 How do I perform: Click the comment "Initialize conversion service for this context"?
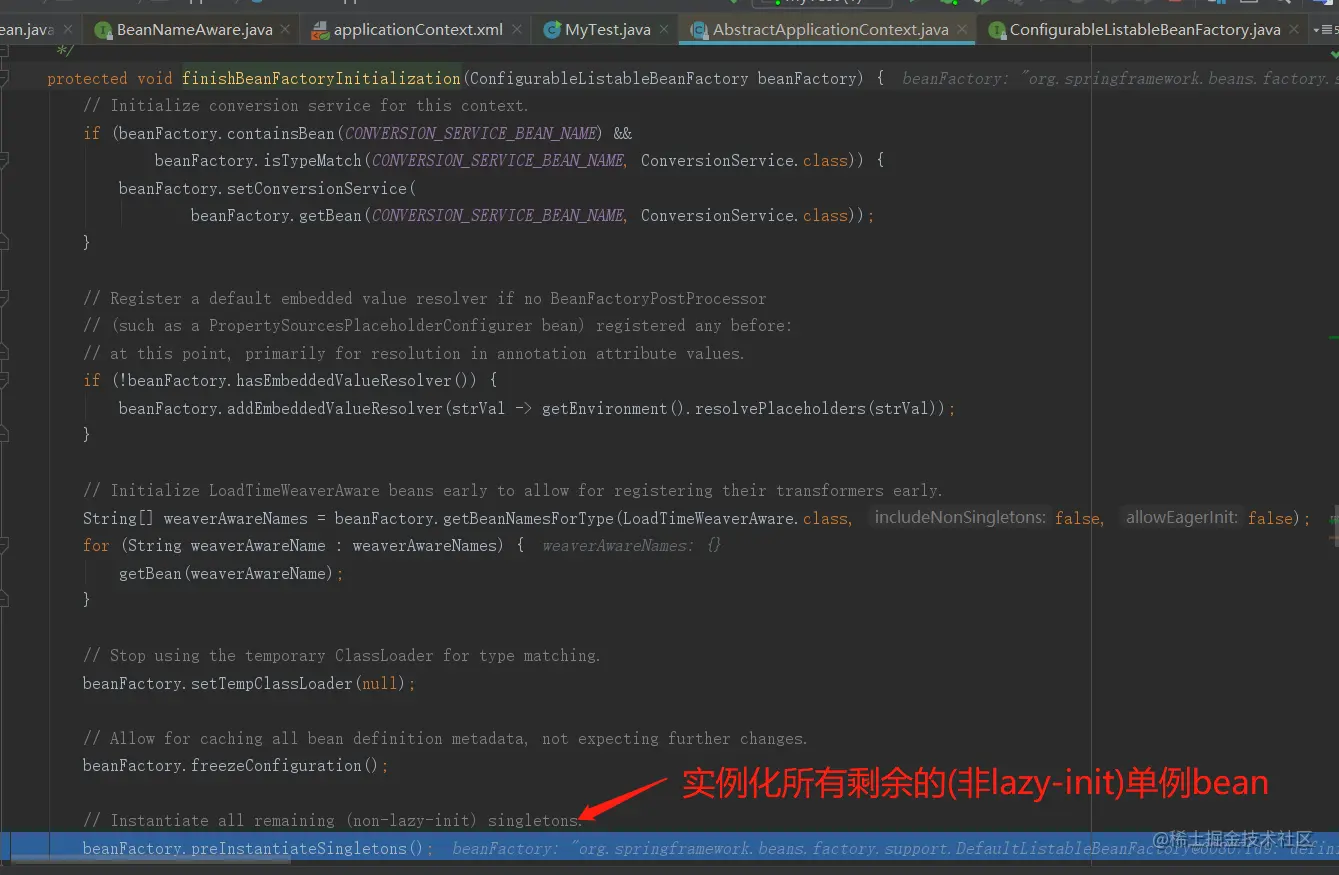[x=306, y=105]
